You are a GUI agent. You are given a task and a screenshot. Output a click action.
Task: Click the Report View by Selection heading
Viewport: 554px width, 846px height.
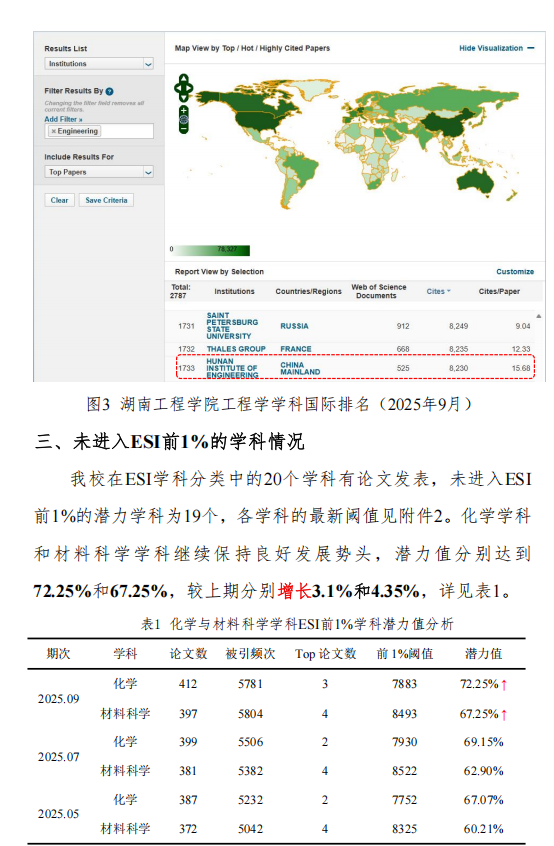click(x=219, y=271)
